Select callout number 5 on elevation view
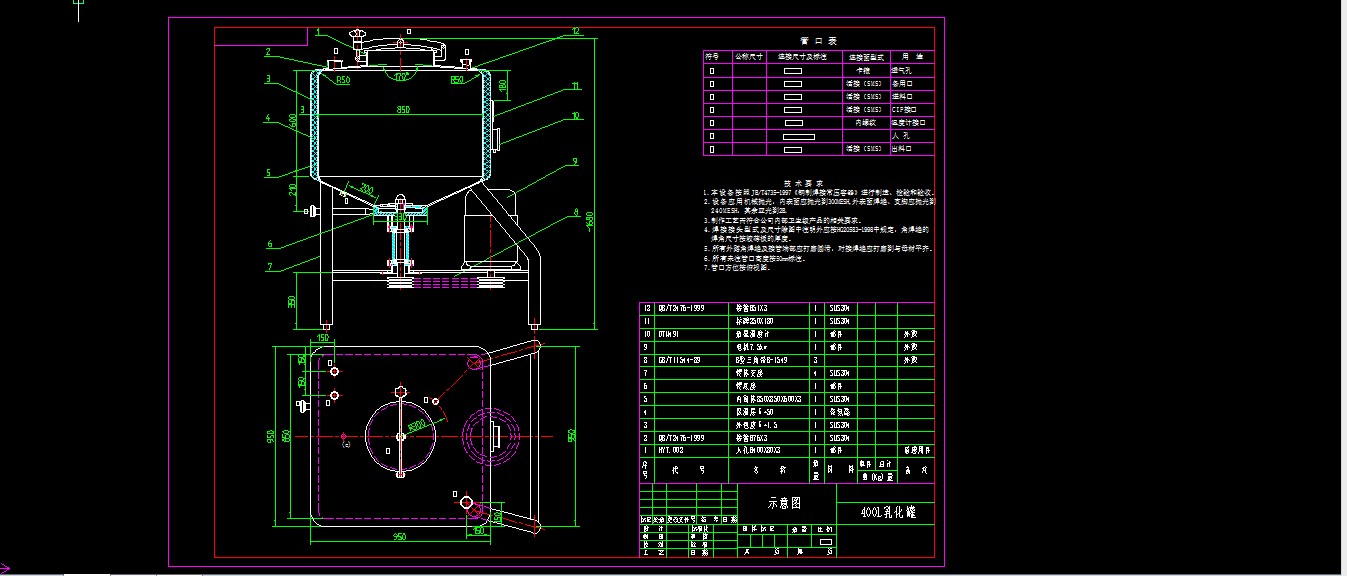The width and height of the screenshot is (1347, 576). click(268, 172)
